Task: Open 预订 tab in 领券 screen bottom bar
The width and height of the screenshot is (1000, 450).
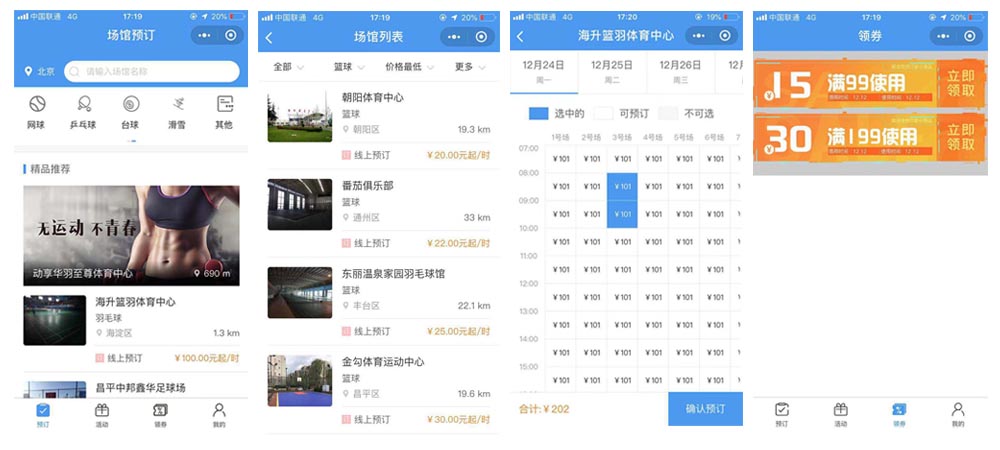Action: coord(781,415)
